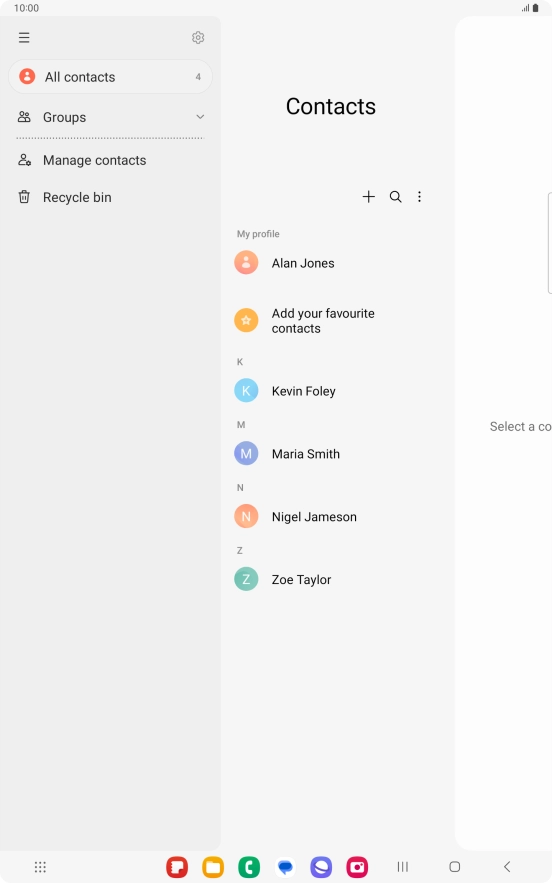
Task: Open Kevin Foley contact
Action: 331,391
